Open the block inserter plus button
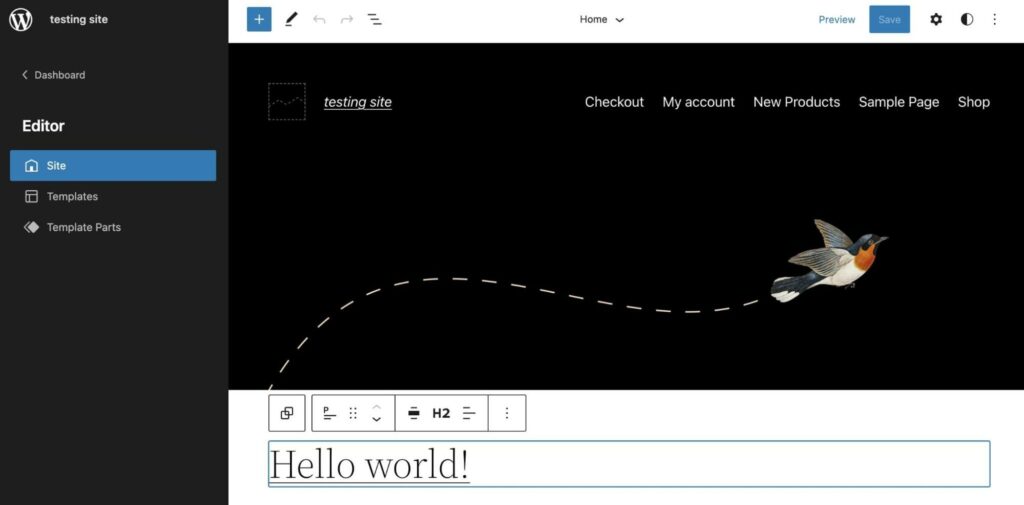The image size is (1024, 505). [259, 20]
